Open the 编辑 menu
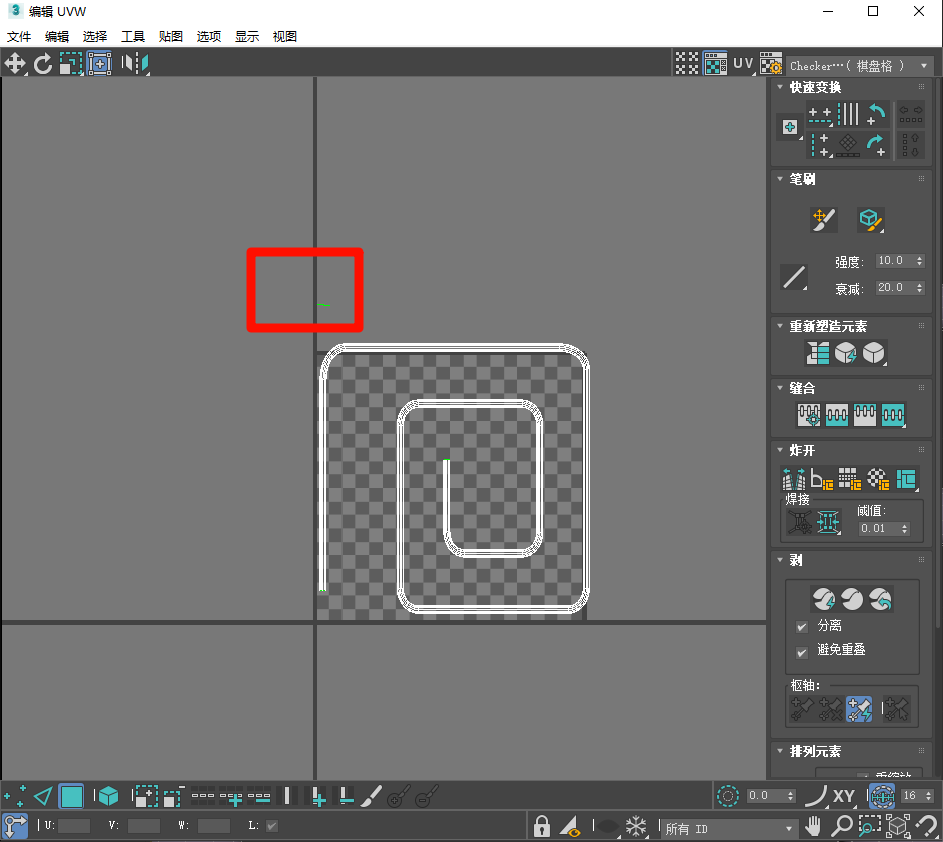943x842 pixels. pos(57,37)
